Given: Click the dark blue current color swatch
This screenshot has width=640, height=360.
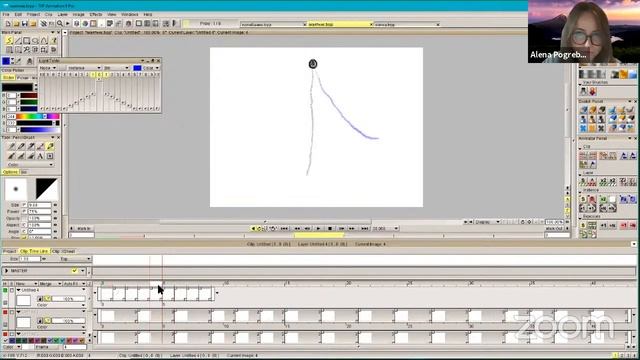Looking at the screenshot, I should [6, 61].
